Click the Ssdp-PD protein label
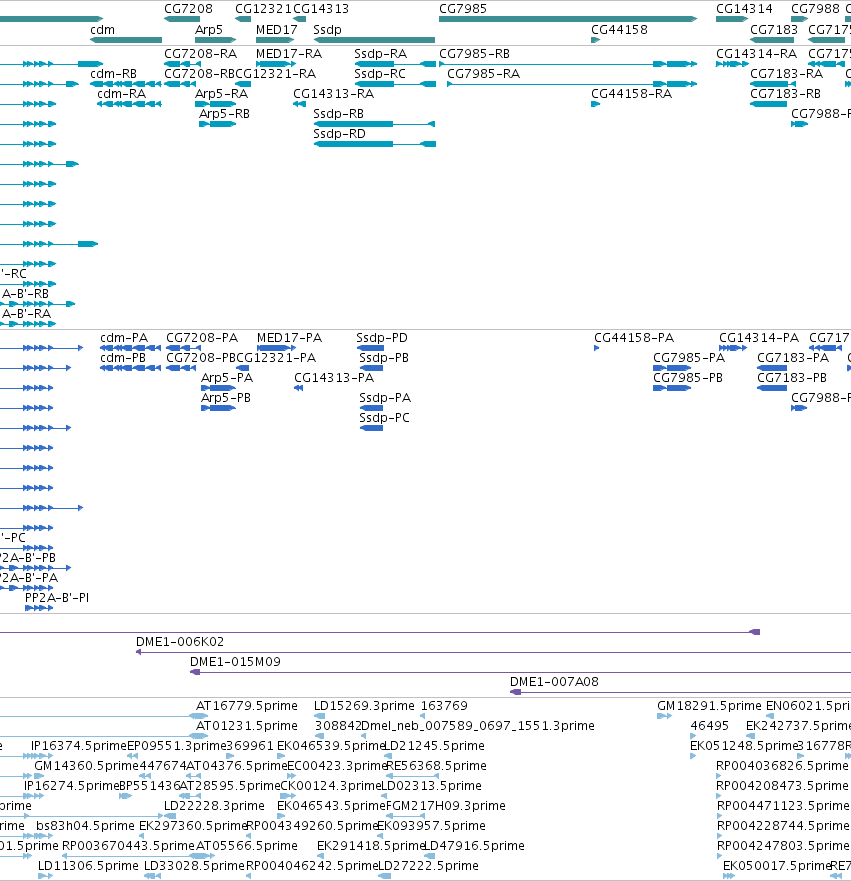The image size is (851, 881). pyautogui.click(x=382, y=338)
